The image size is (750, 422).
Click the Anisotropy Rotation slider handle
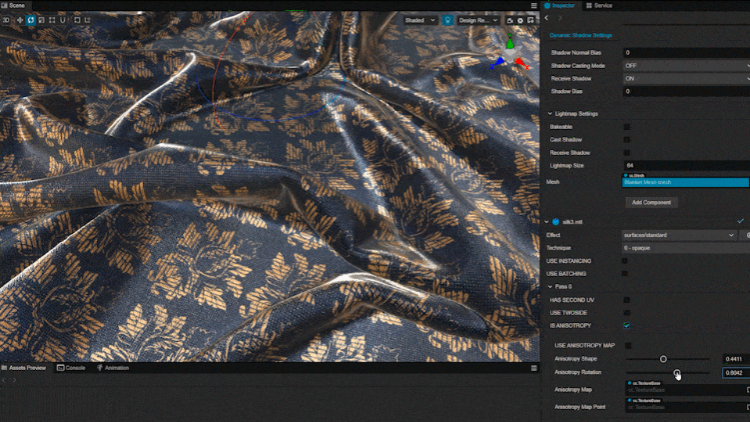coord(676,372)
